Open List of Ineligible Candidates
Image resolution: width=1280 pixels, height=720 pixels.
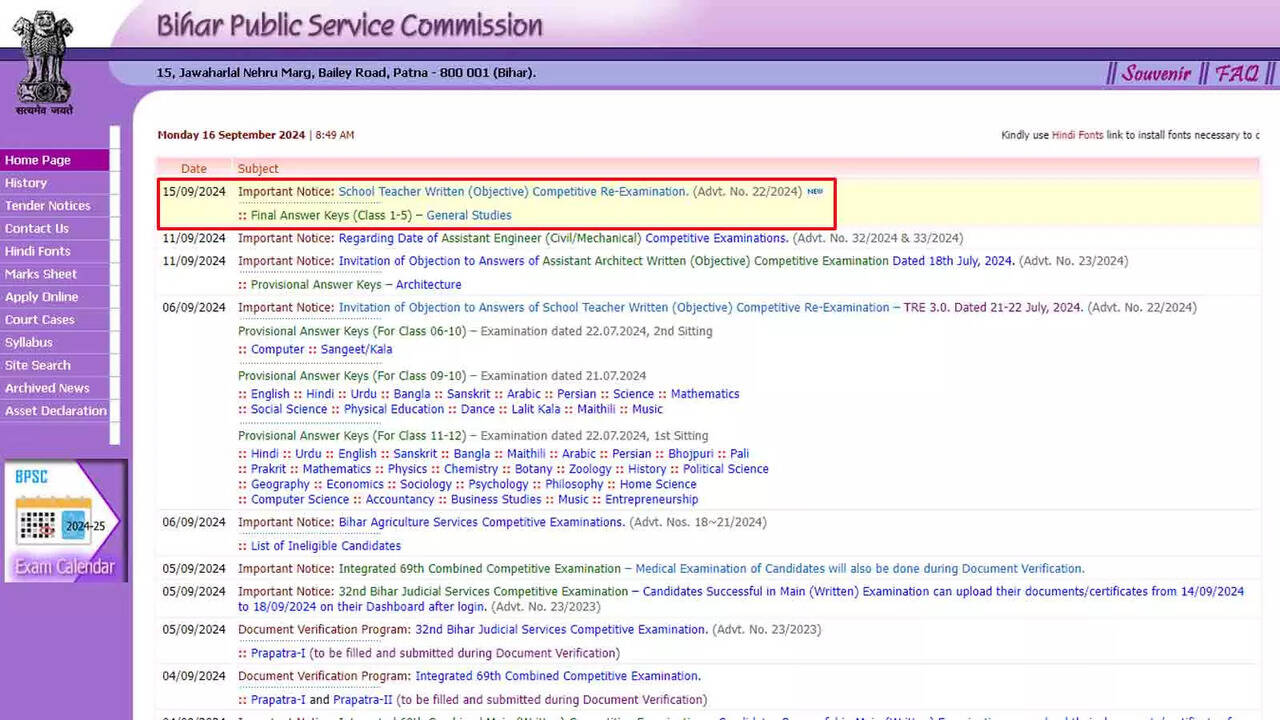coord(326,546)
